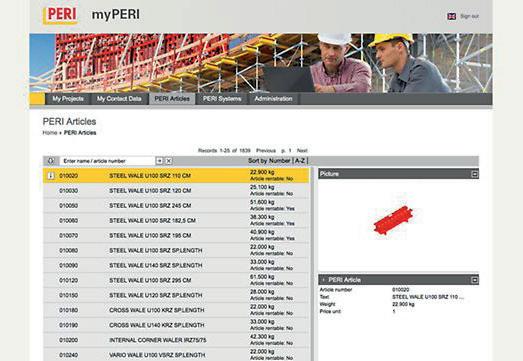Collapse the Picture panel
The image size is (523, 361).
(474, 174)
